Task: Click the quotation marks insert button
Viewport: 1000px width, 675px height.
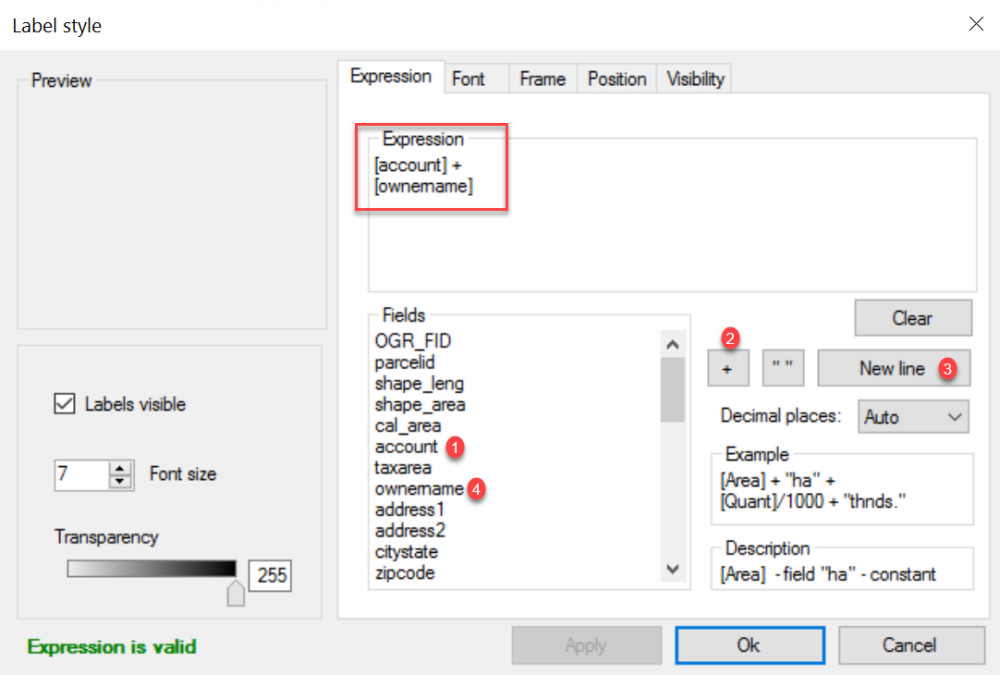Action: (783, 368)
